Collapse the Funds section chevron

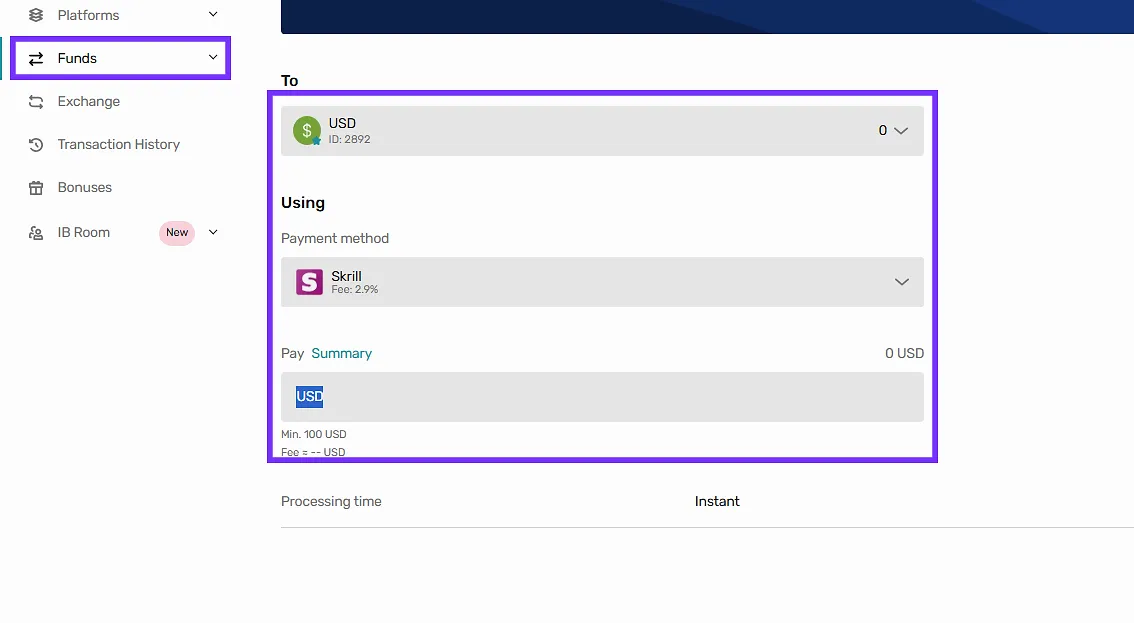[212, 58]
